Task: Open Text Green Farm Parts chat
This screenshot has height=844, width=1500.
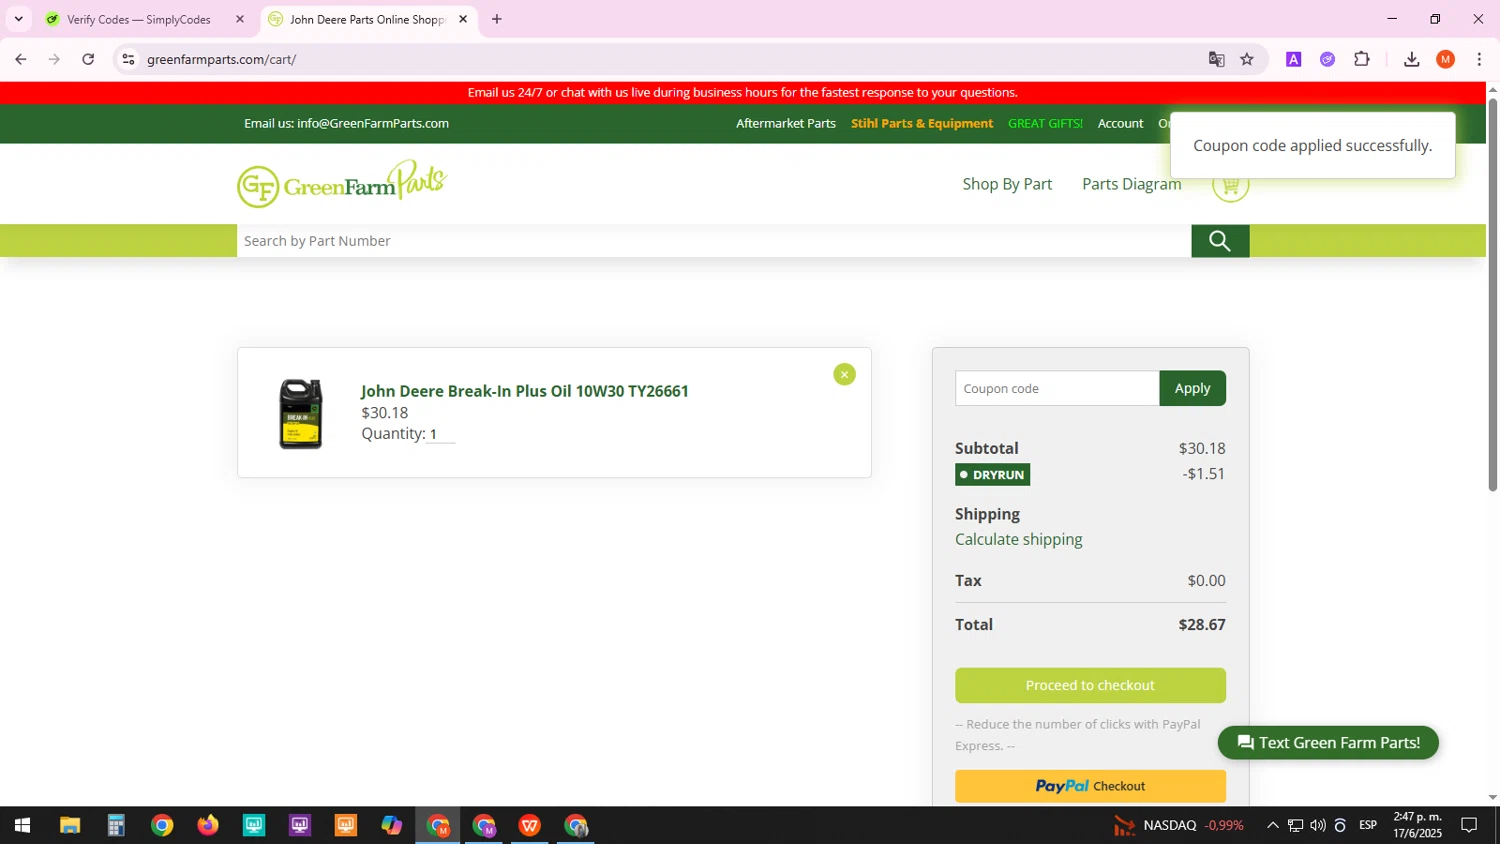Action: click(x=1328, y=742)
